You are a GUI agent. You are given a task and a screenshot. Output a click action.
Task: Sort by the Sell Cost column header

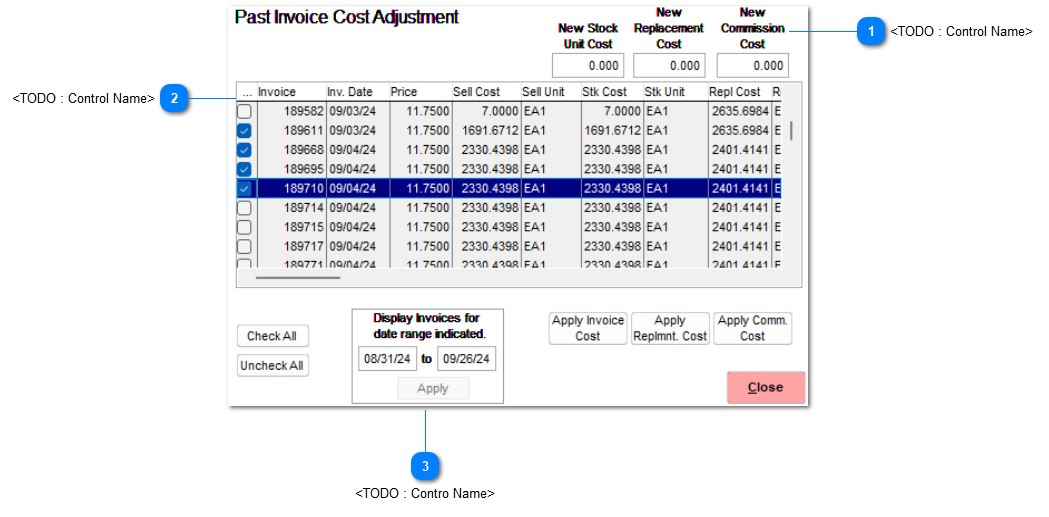click(486, 92)
